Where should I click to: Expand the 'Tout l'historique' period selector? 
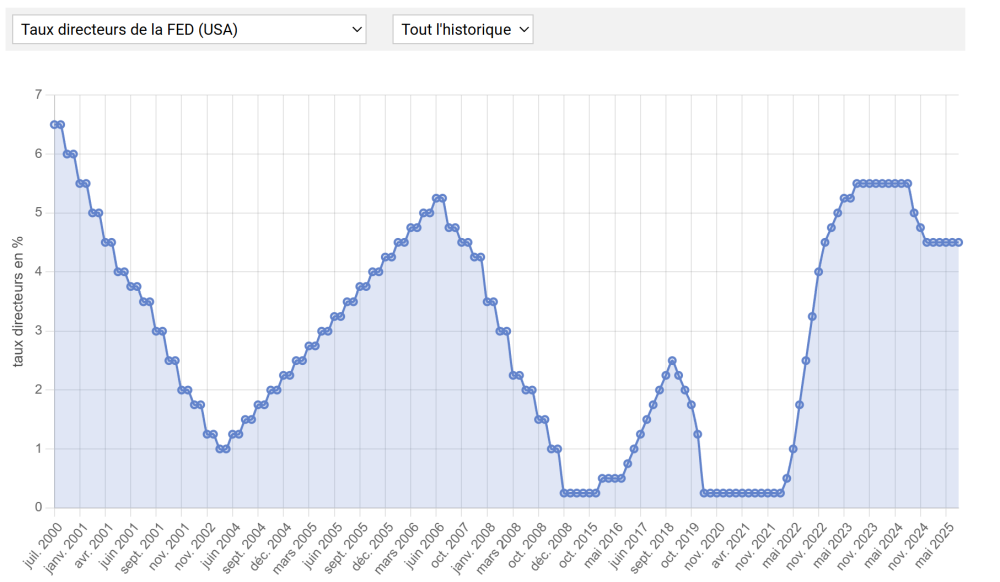463,30
